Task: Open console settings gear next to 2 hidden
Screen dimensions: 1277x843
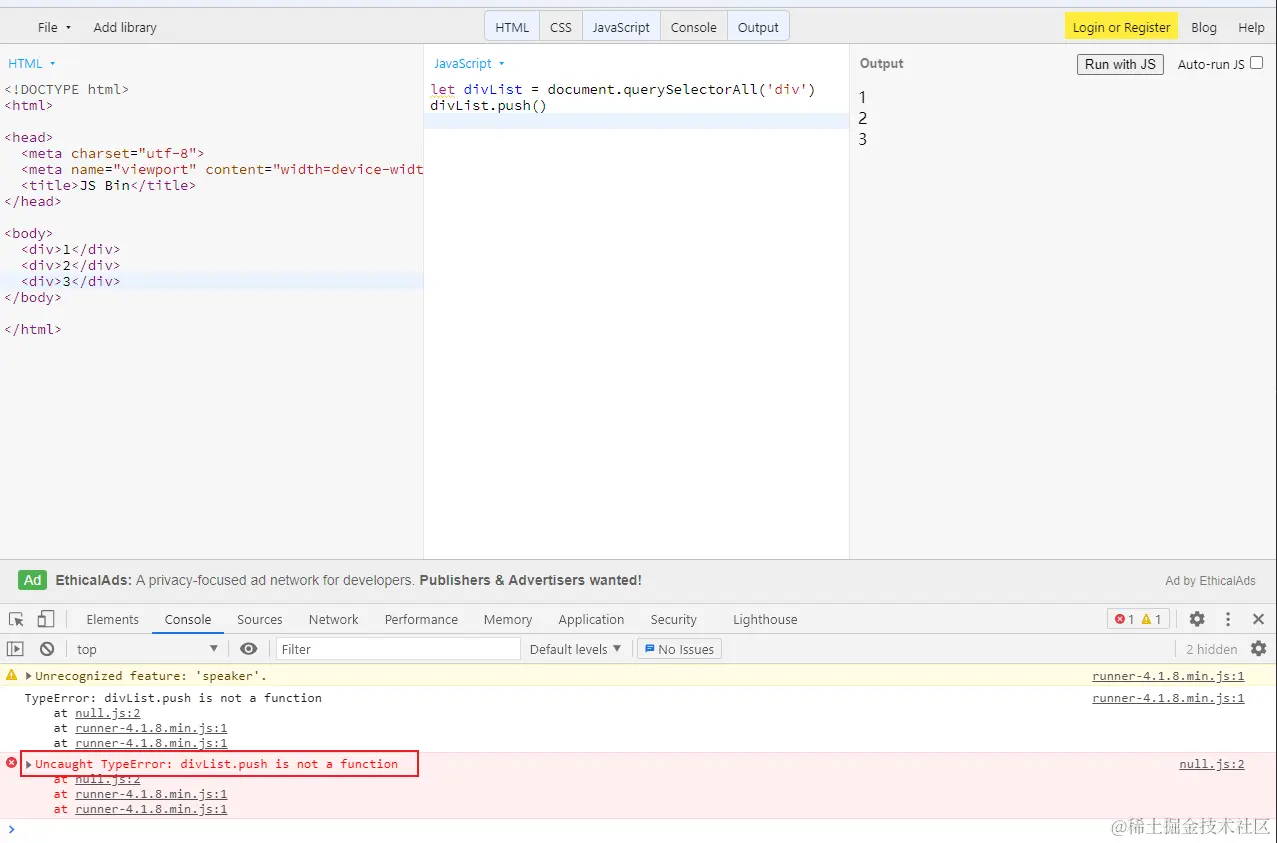Action: pyautogui.click(x=1258, y=649)
